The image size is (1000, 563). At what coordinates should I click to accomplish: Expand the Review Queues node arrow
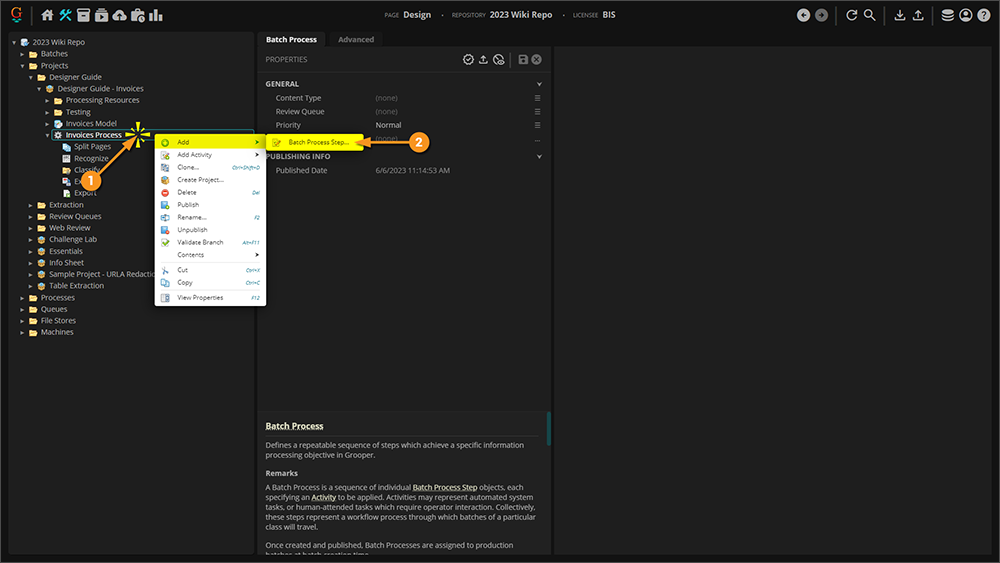[31, 217]
